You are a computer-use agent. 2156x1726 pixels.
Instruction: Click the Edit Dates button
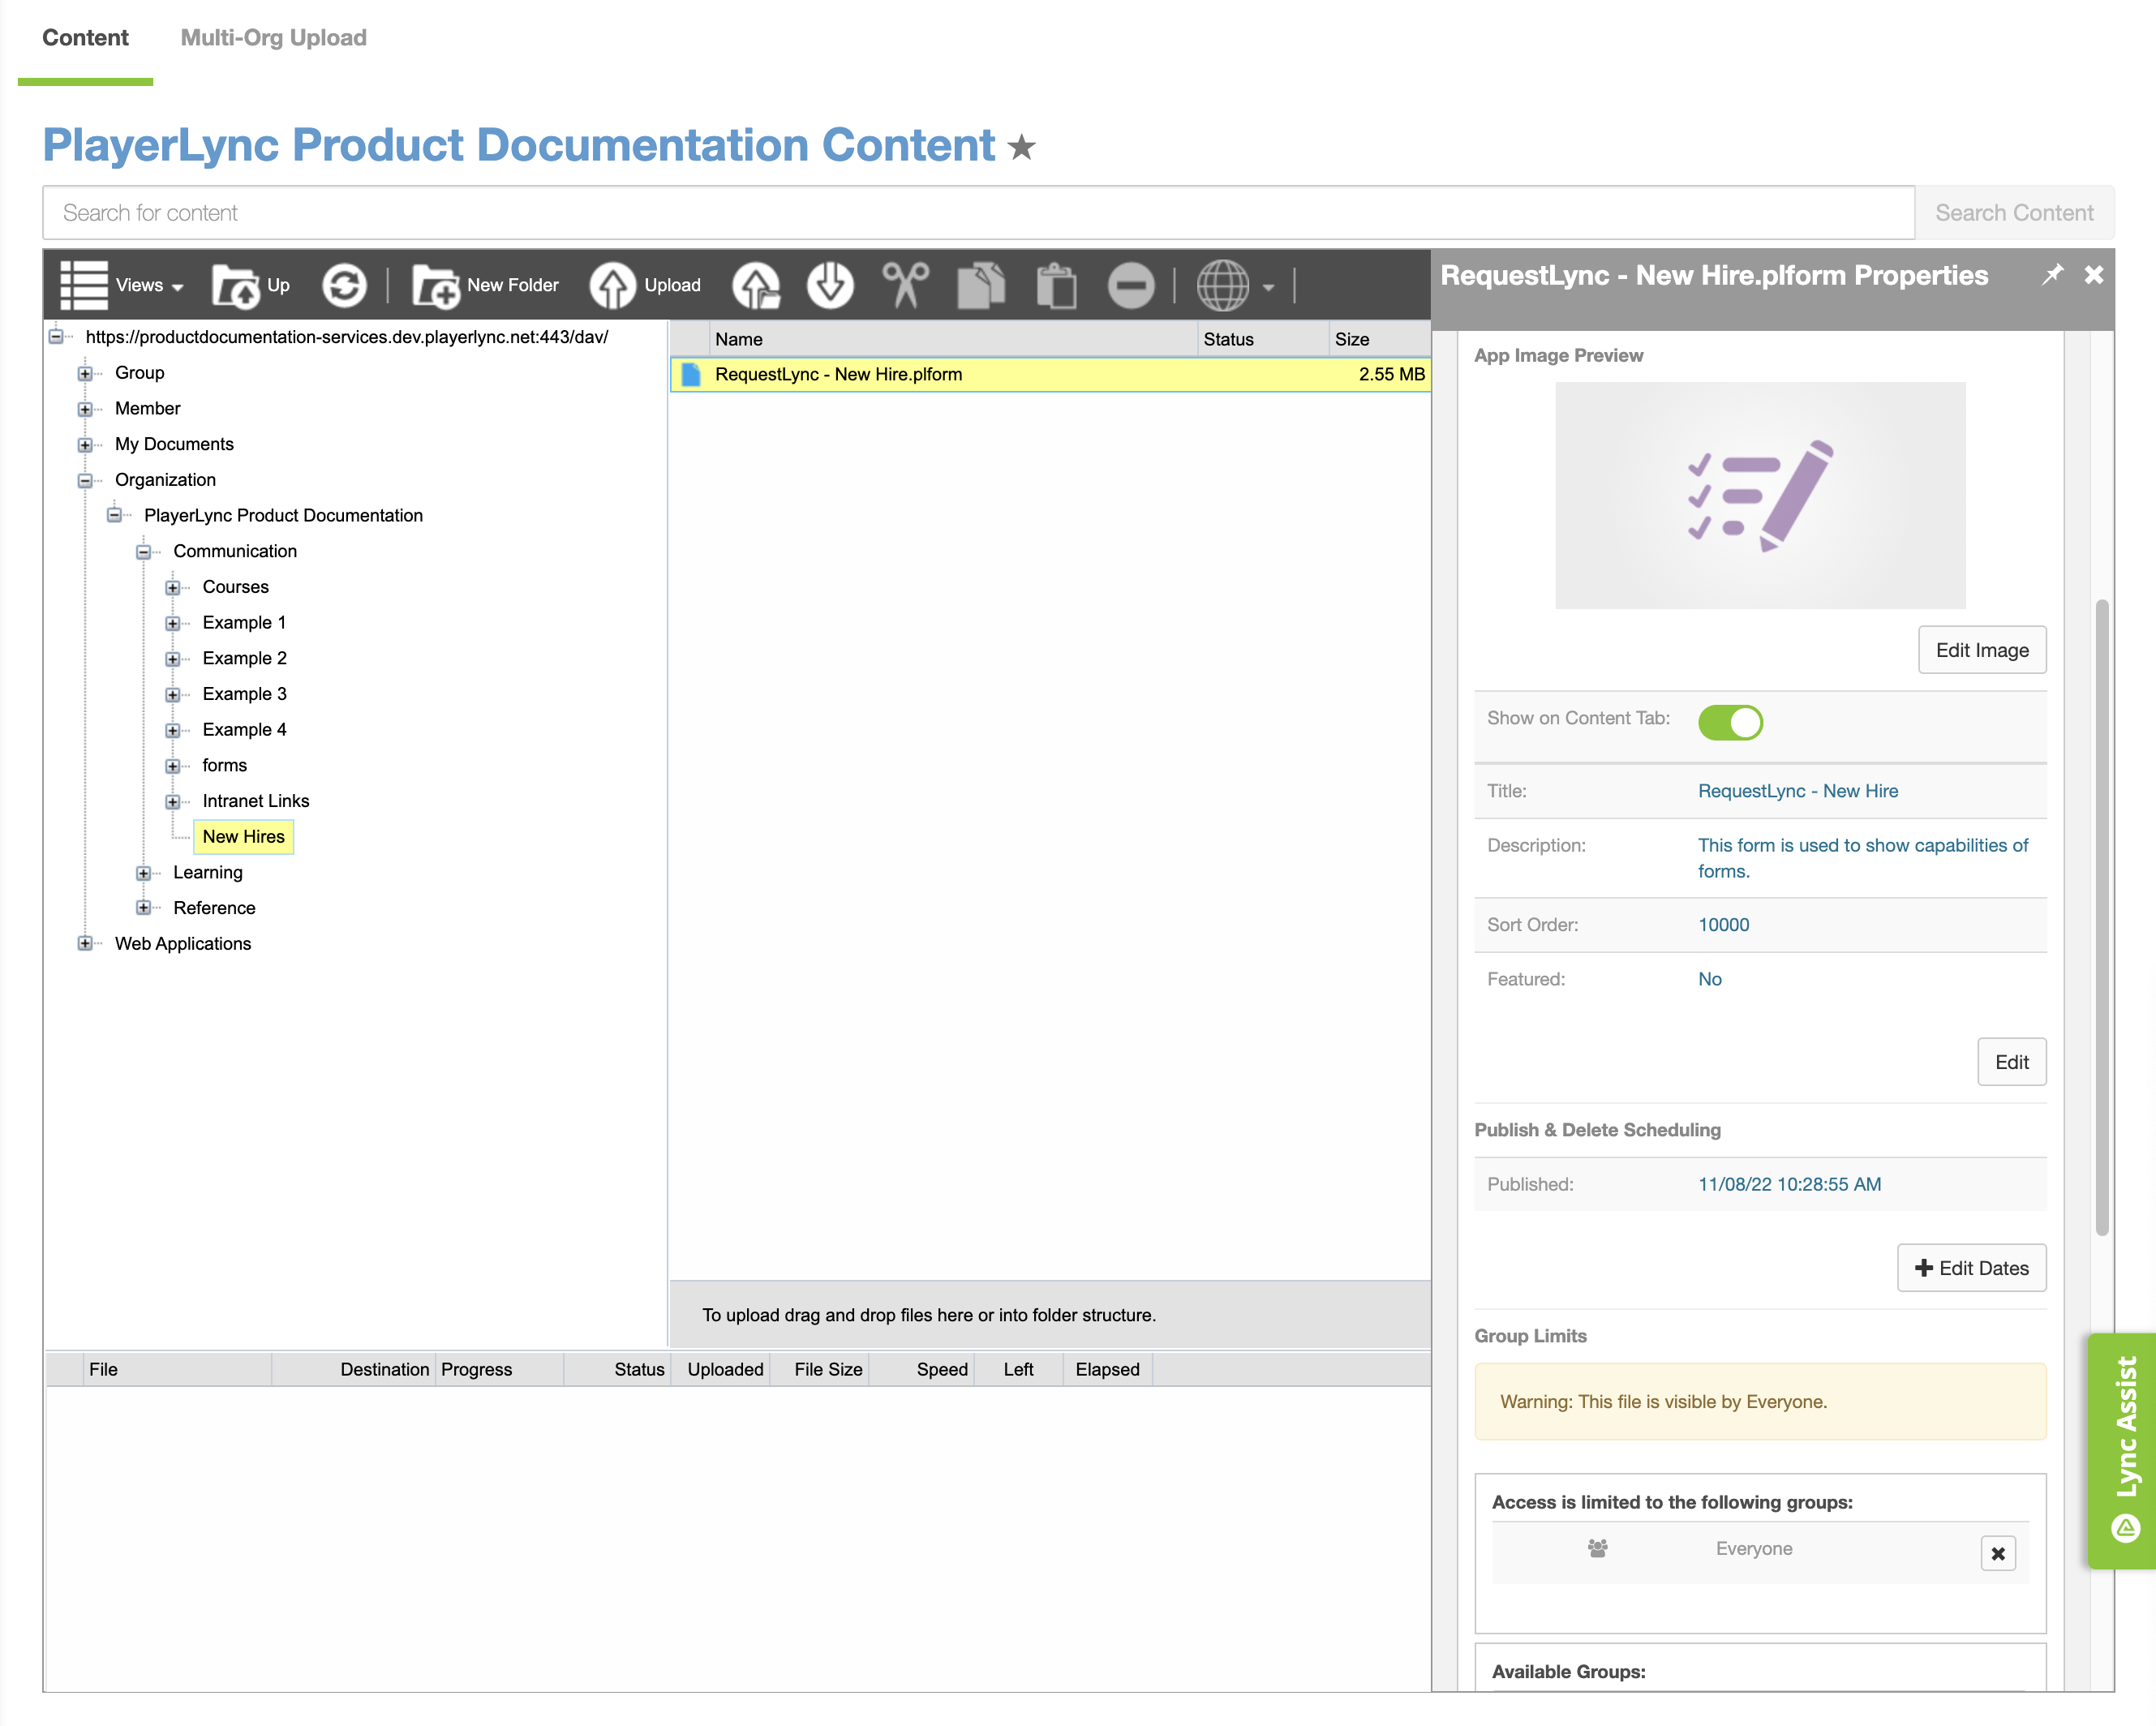point(1971,1268)
